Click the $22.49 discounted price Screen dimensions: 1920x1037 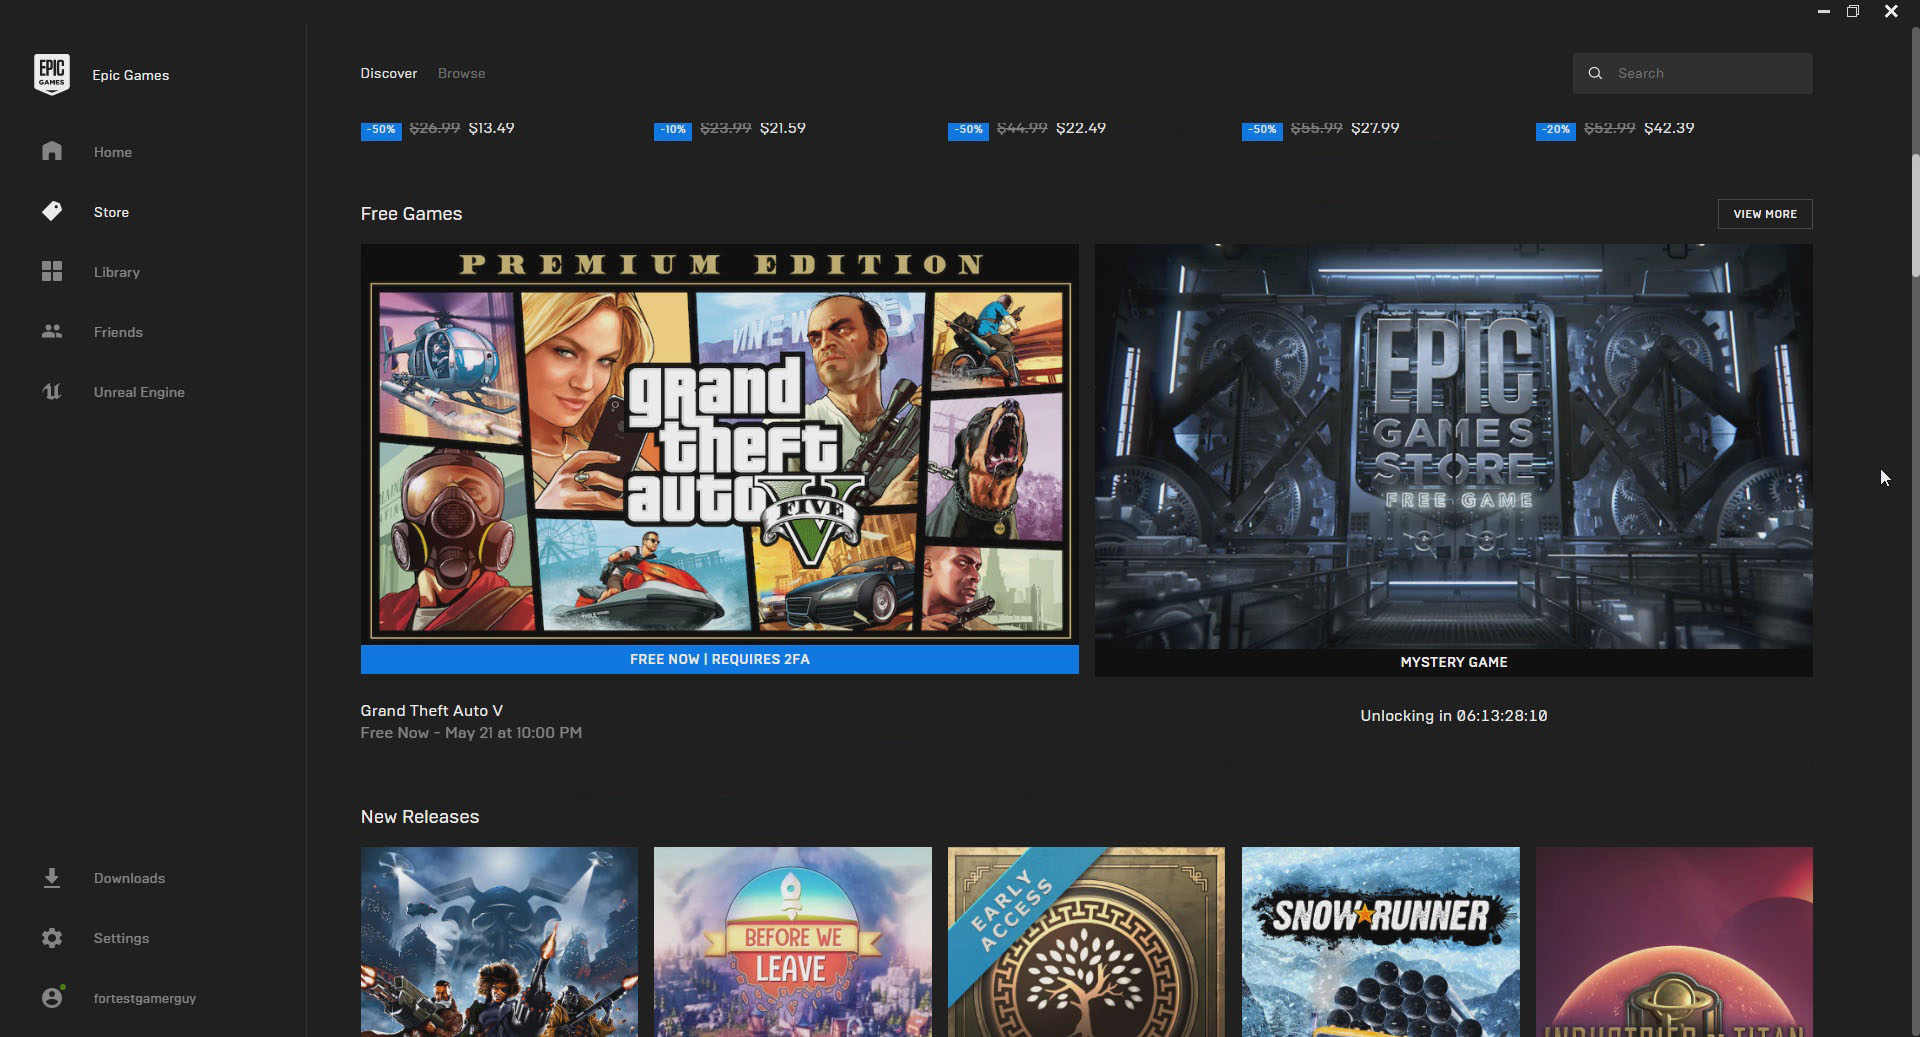pyautogui.click(x=1080, y=128)
